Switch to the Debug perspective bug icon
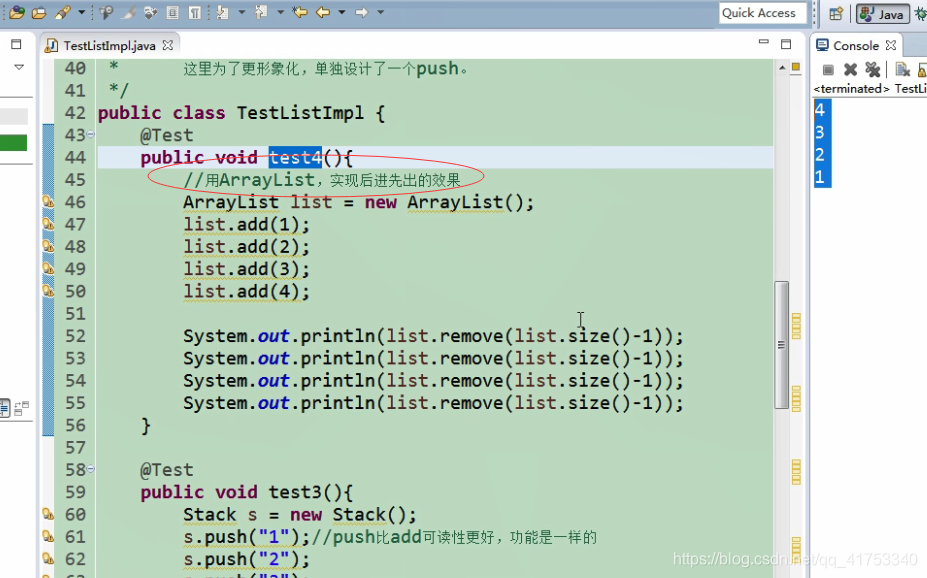 [921, 14]
